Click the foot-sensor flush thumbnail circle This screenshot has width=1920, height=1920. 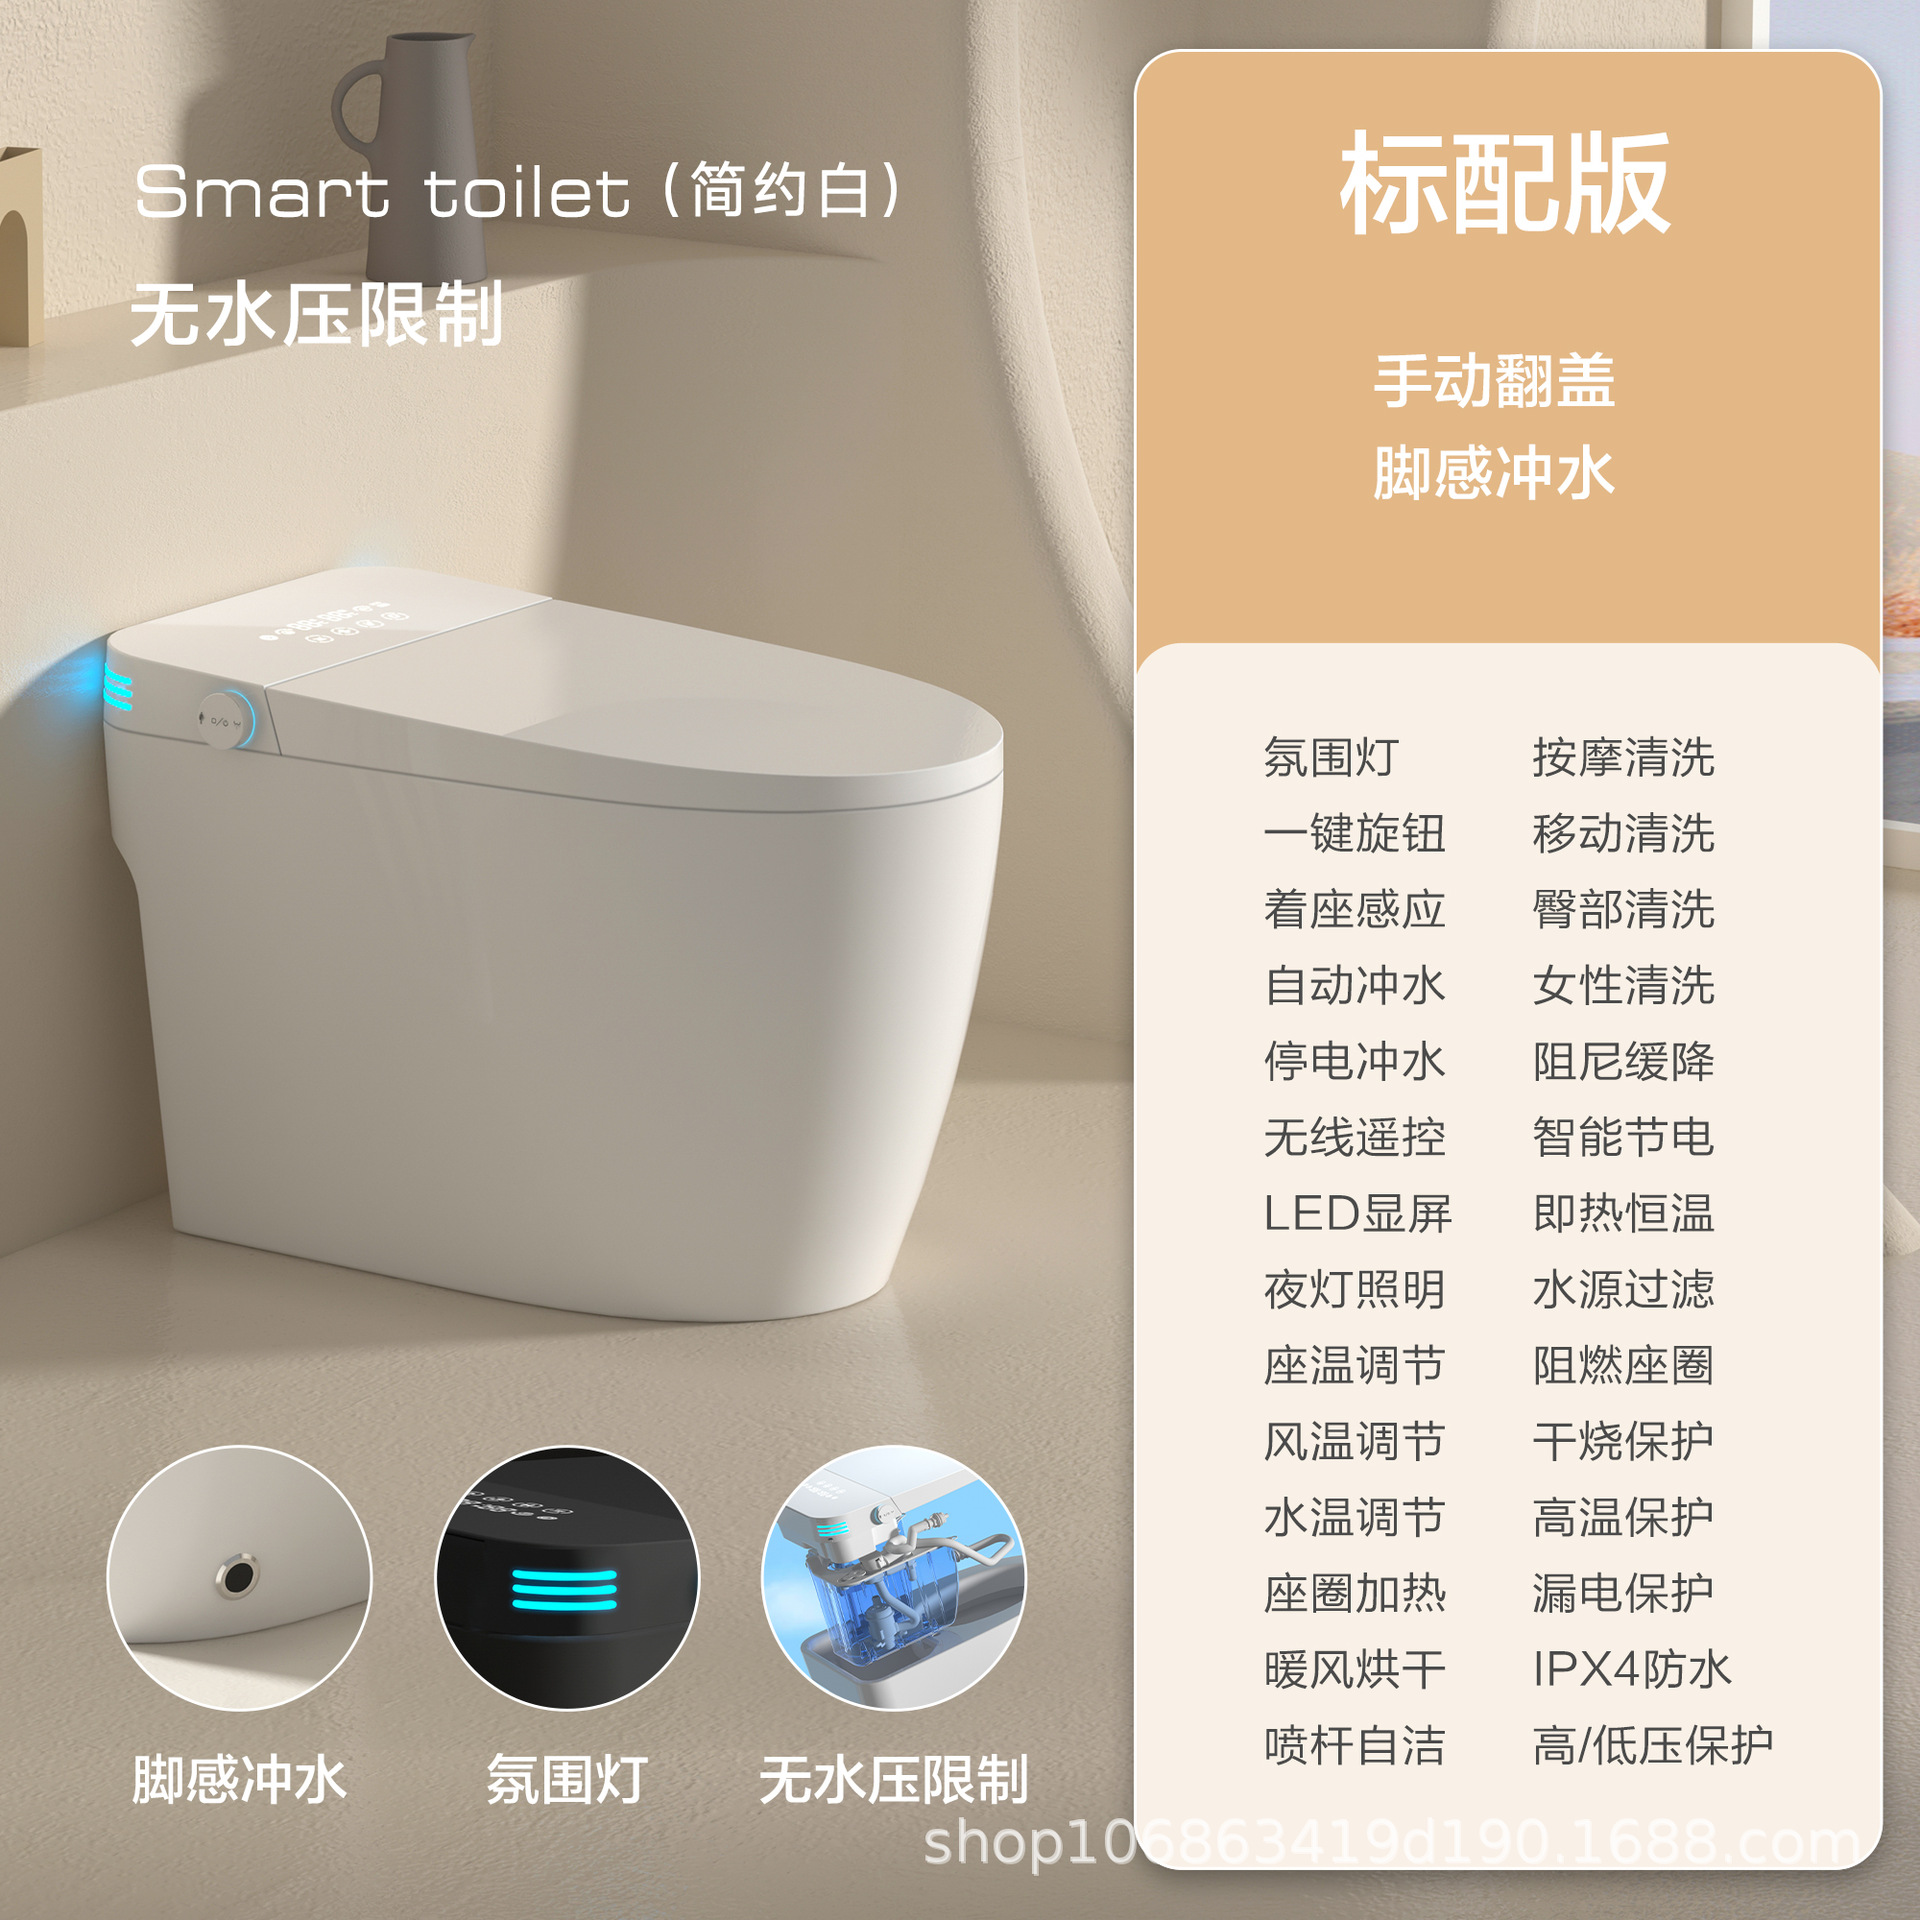tap(239, 1578)
